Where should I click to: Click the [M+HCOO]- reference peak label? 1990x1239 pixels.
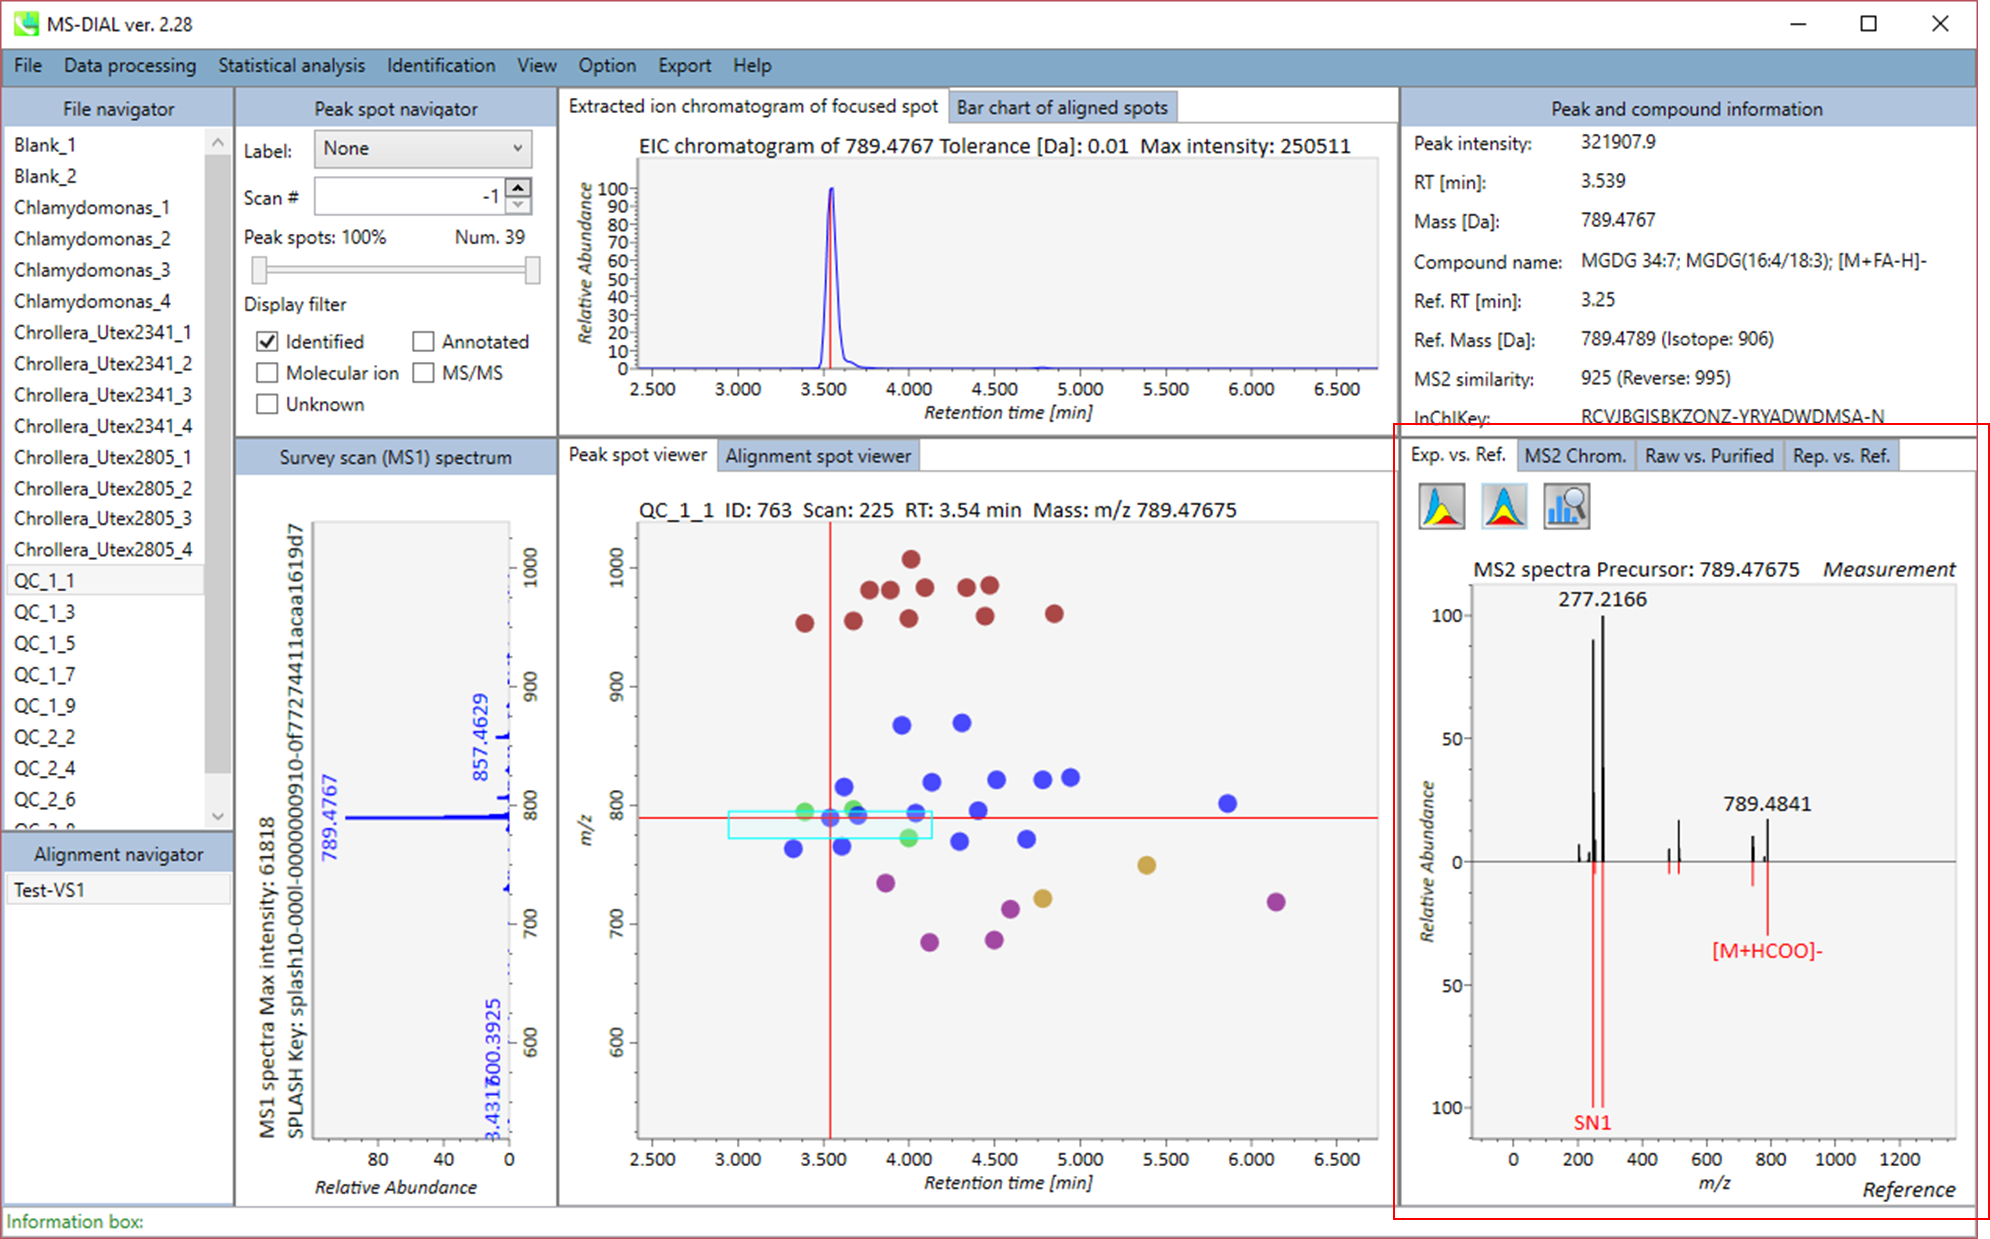[x=1767, y=951]
